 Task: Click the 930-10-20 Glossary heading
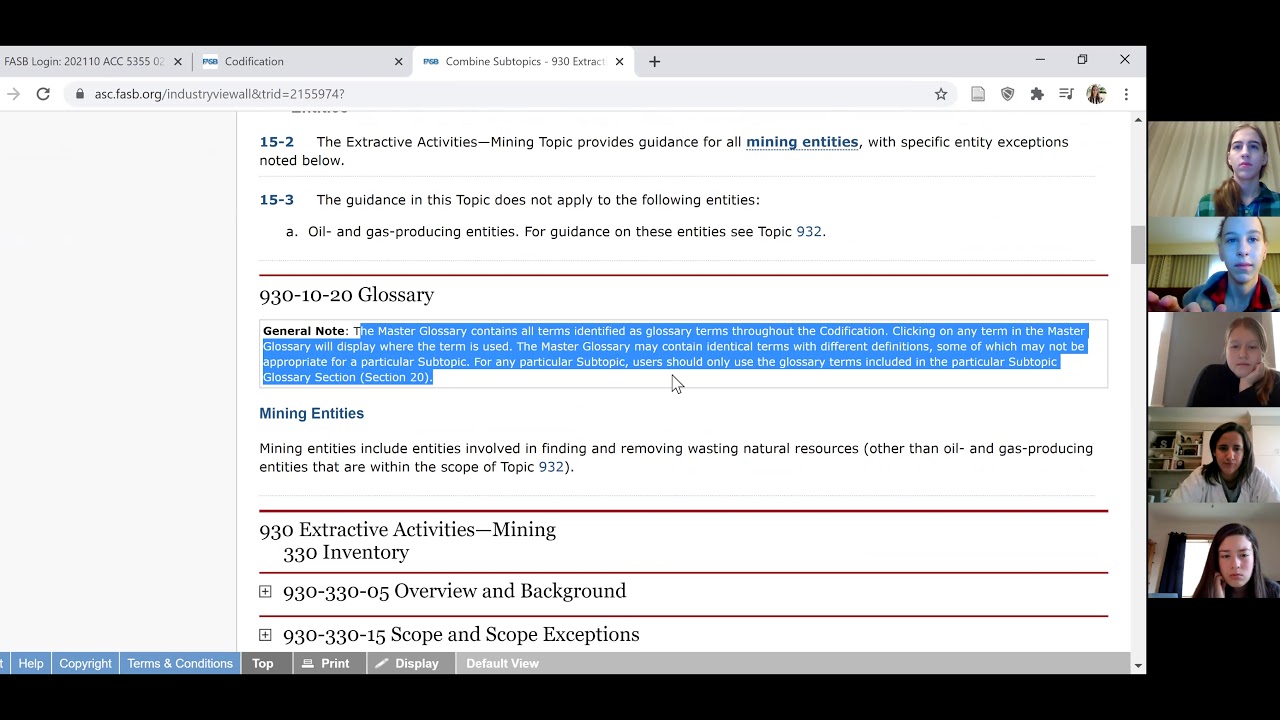347,295
